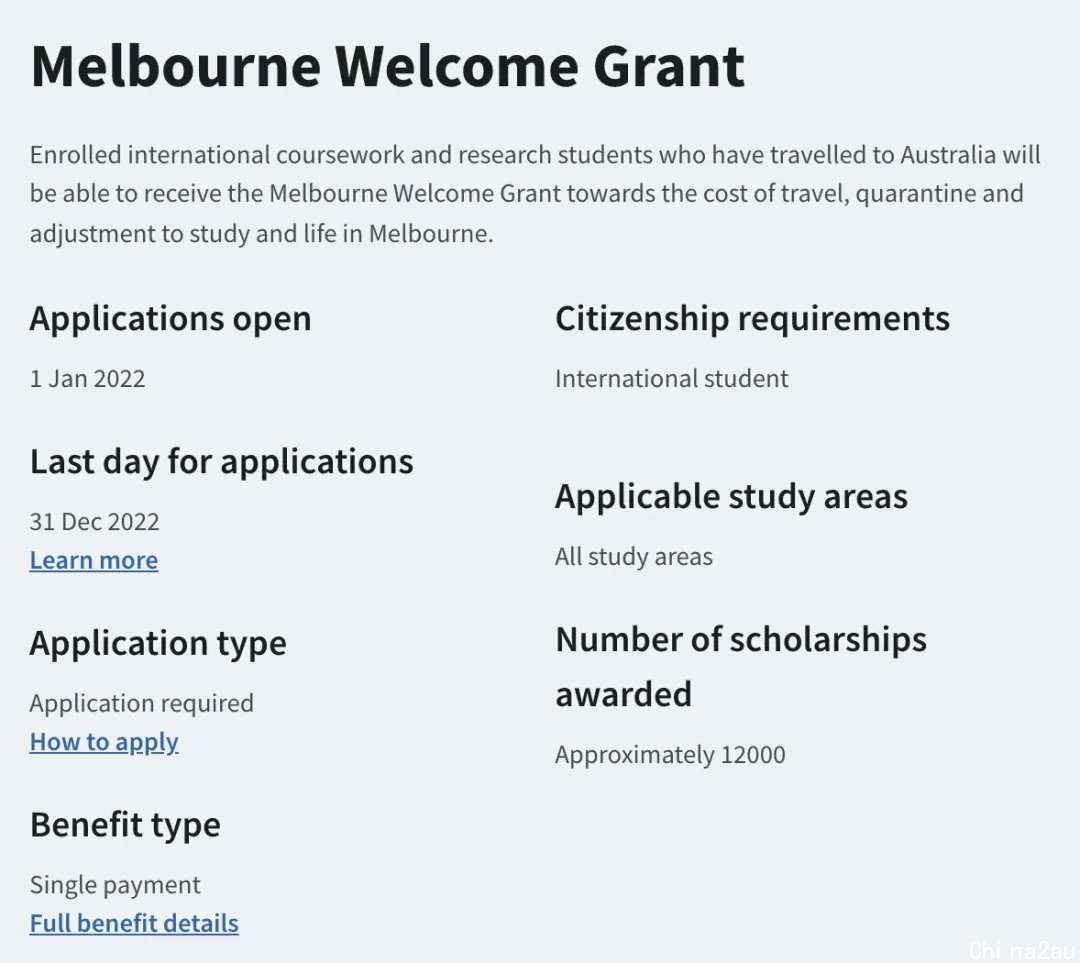Click Number of scholarships awarded heading

[x=741, y=667]
